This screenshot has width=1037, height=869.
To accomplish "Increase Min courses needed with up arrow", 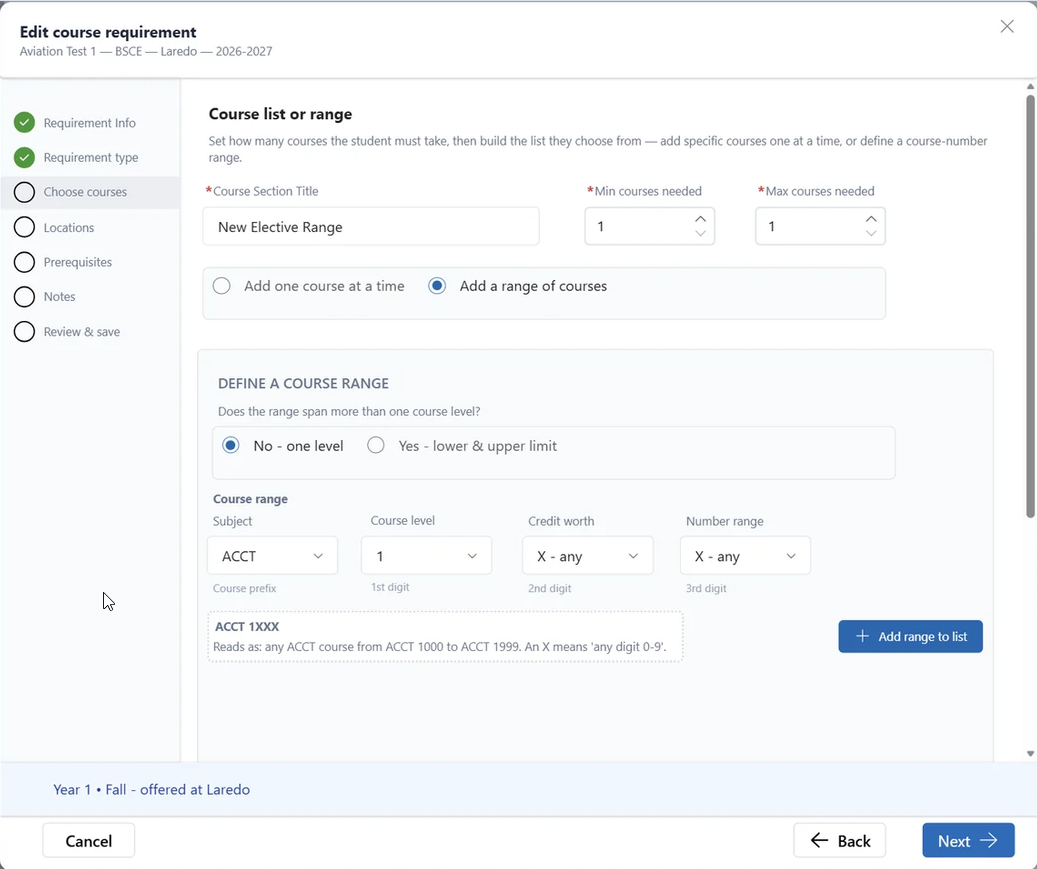I will point(700,219).
